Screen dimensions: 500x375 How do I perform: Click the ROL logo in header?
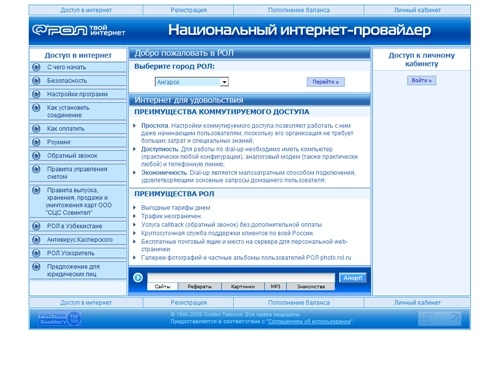coord(78,30)
